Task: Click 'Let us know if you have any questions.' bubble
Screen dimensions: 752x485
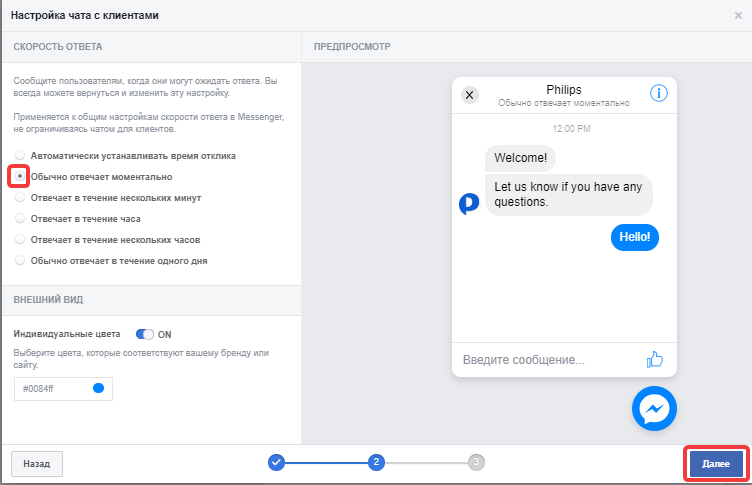Action: 569,194
